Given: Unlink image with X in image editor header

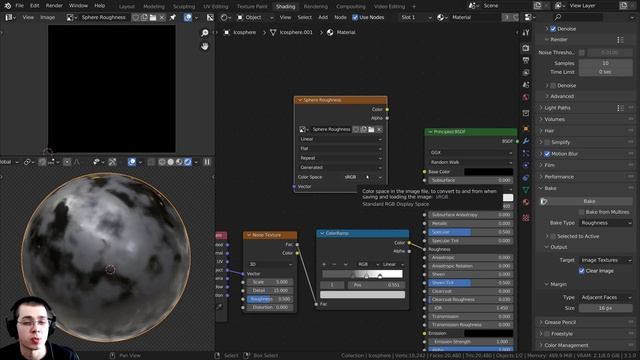Looking at the screenshot, I should (162, 18).
